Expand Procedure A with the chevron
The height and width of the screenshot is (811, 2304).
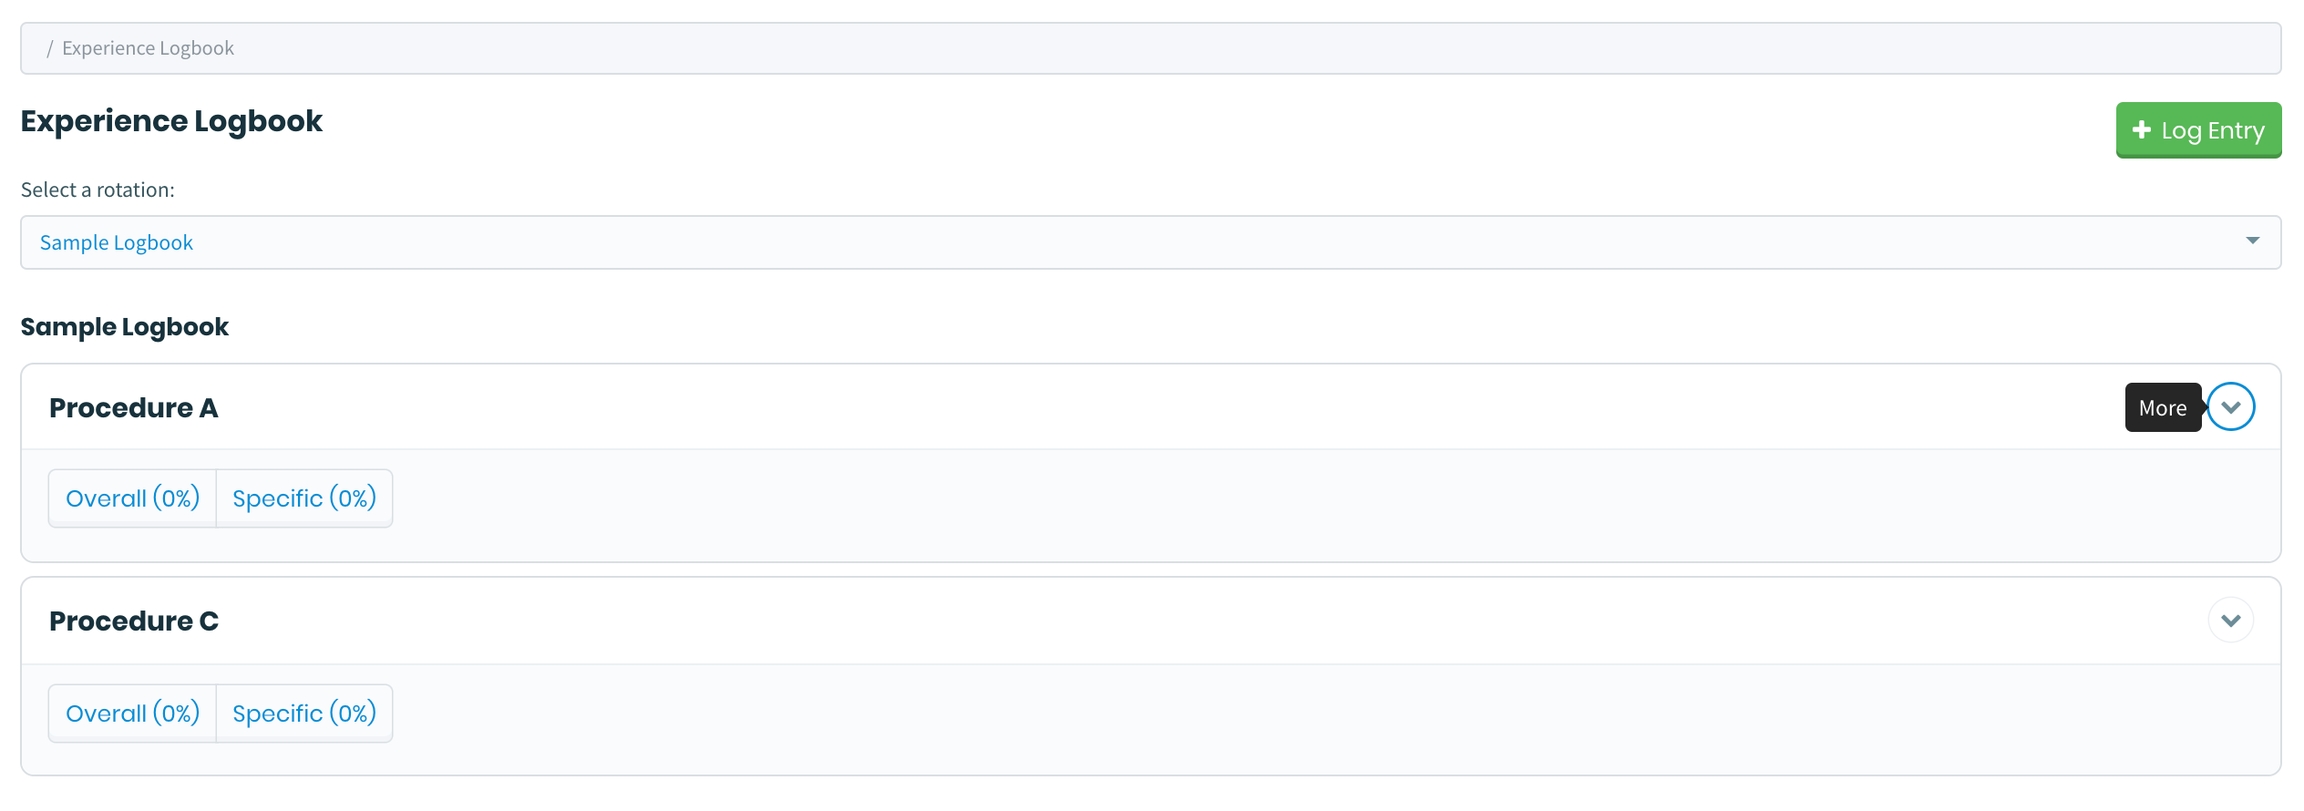tap(2230, 407)
